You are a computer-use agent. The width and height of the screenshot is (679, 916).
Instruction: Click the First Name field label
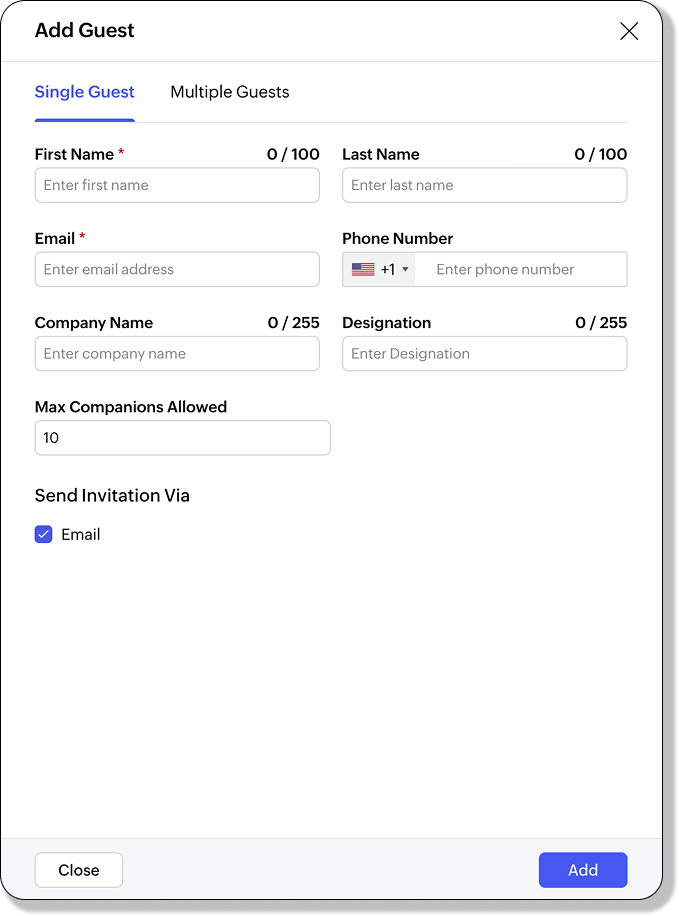click(74, 154)
